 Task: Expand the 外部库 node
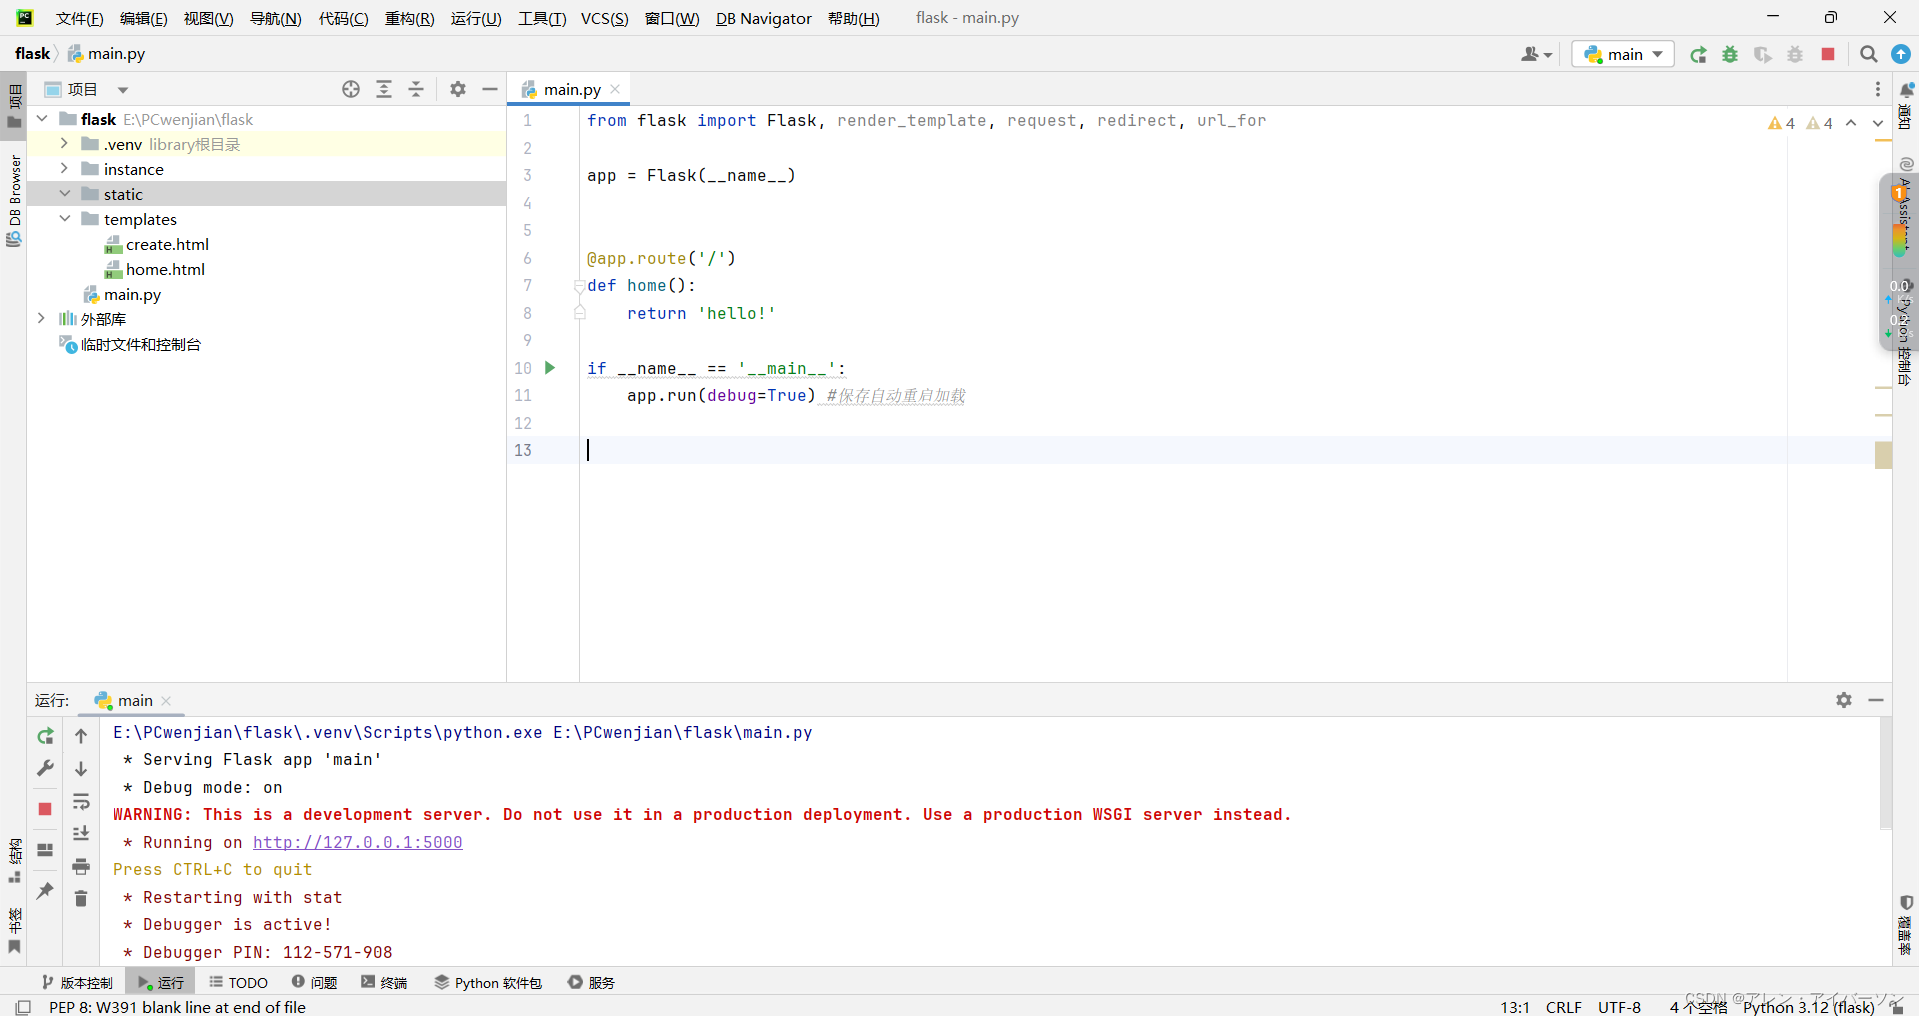coord(41,318)
